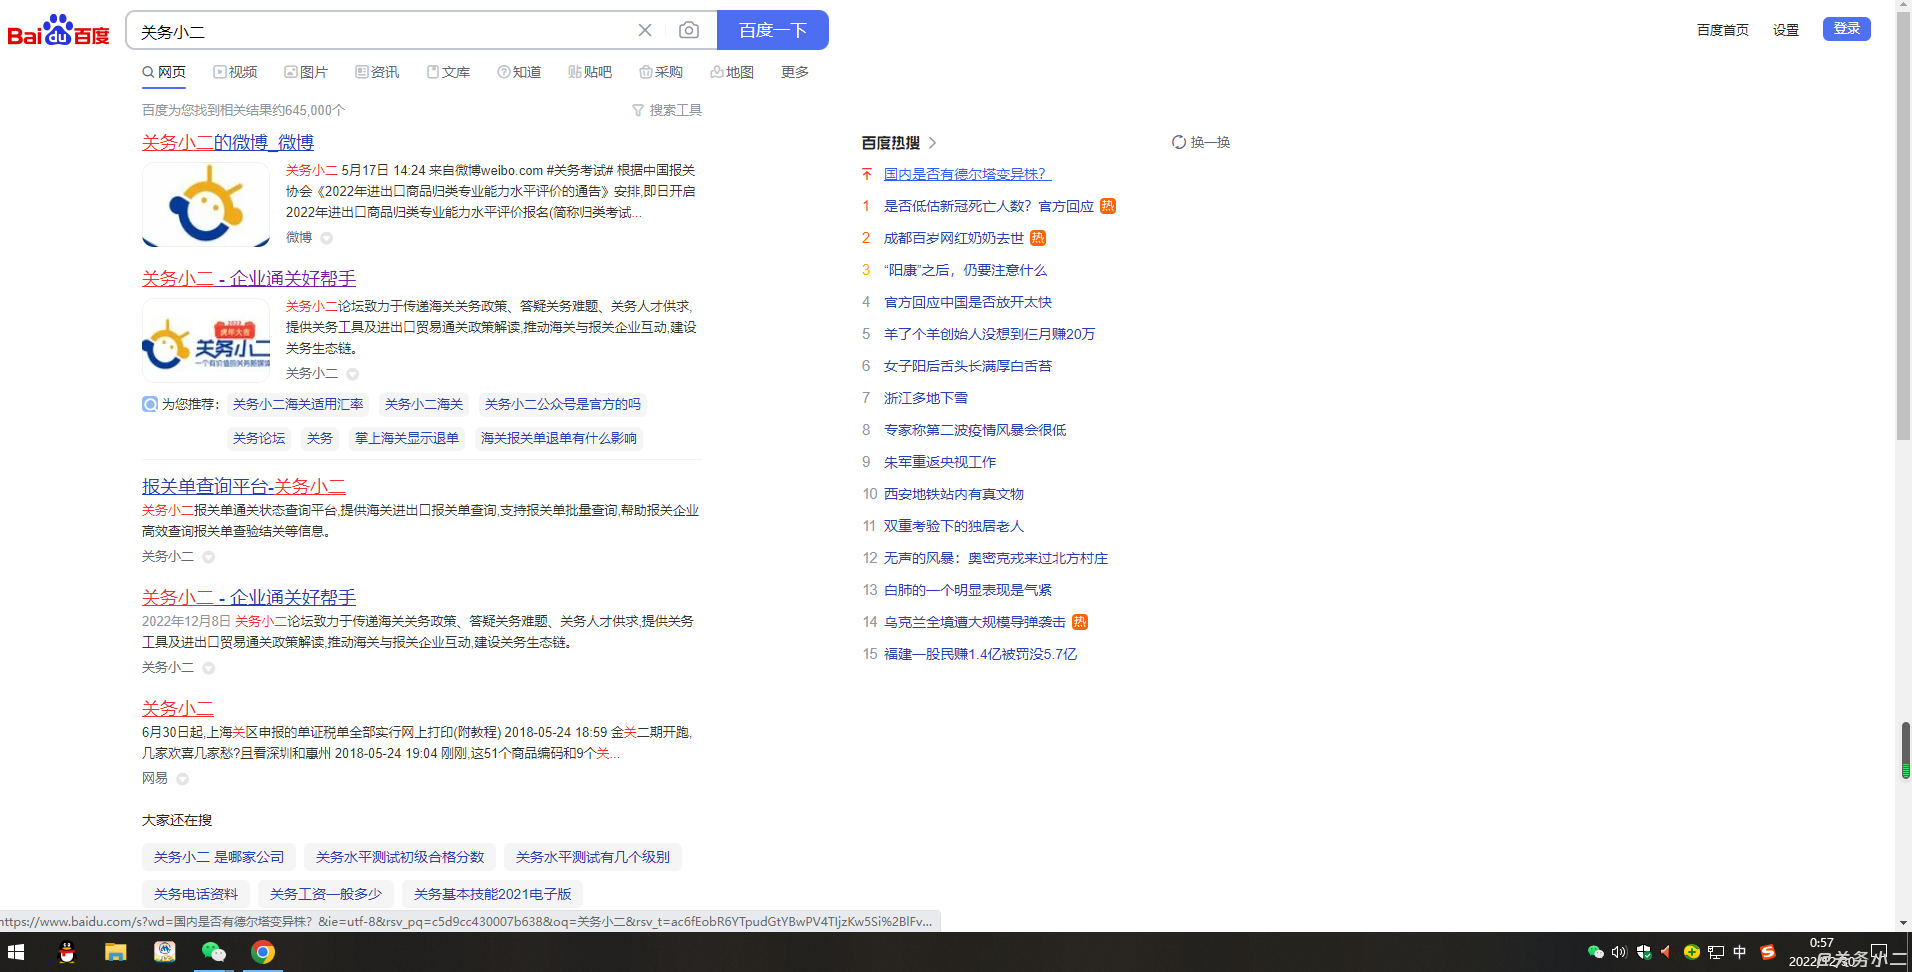Image resolution: width=1912 pixels, height=972 pixels.
Task: Expand source arrow above the 为您推荐 row
Action: (352, 374)
